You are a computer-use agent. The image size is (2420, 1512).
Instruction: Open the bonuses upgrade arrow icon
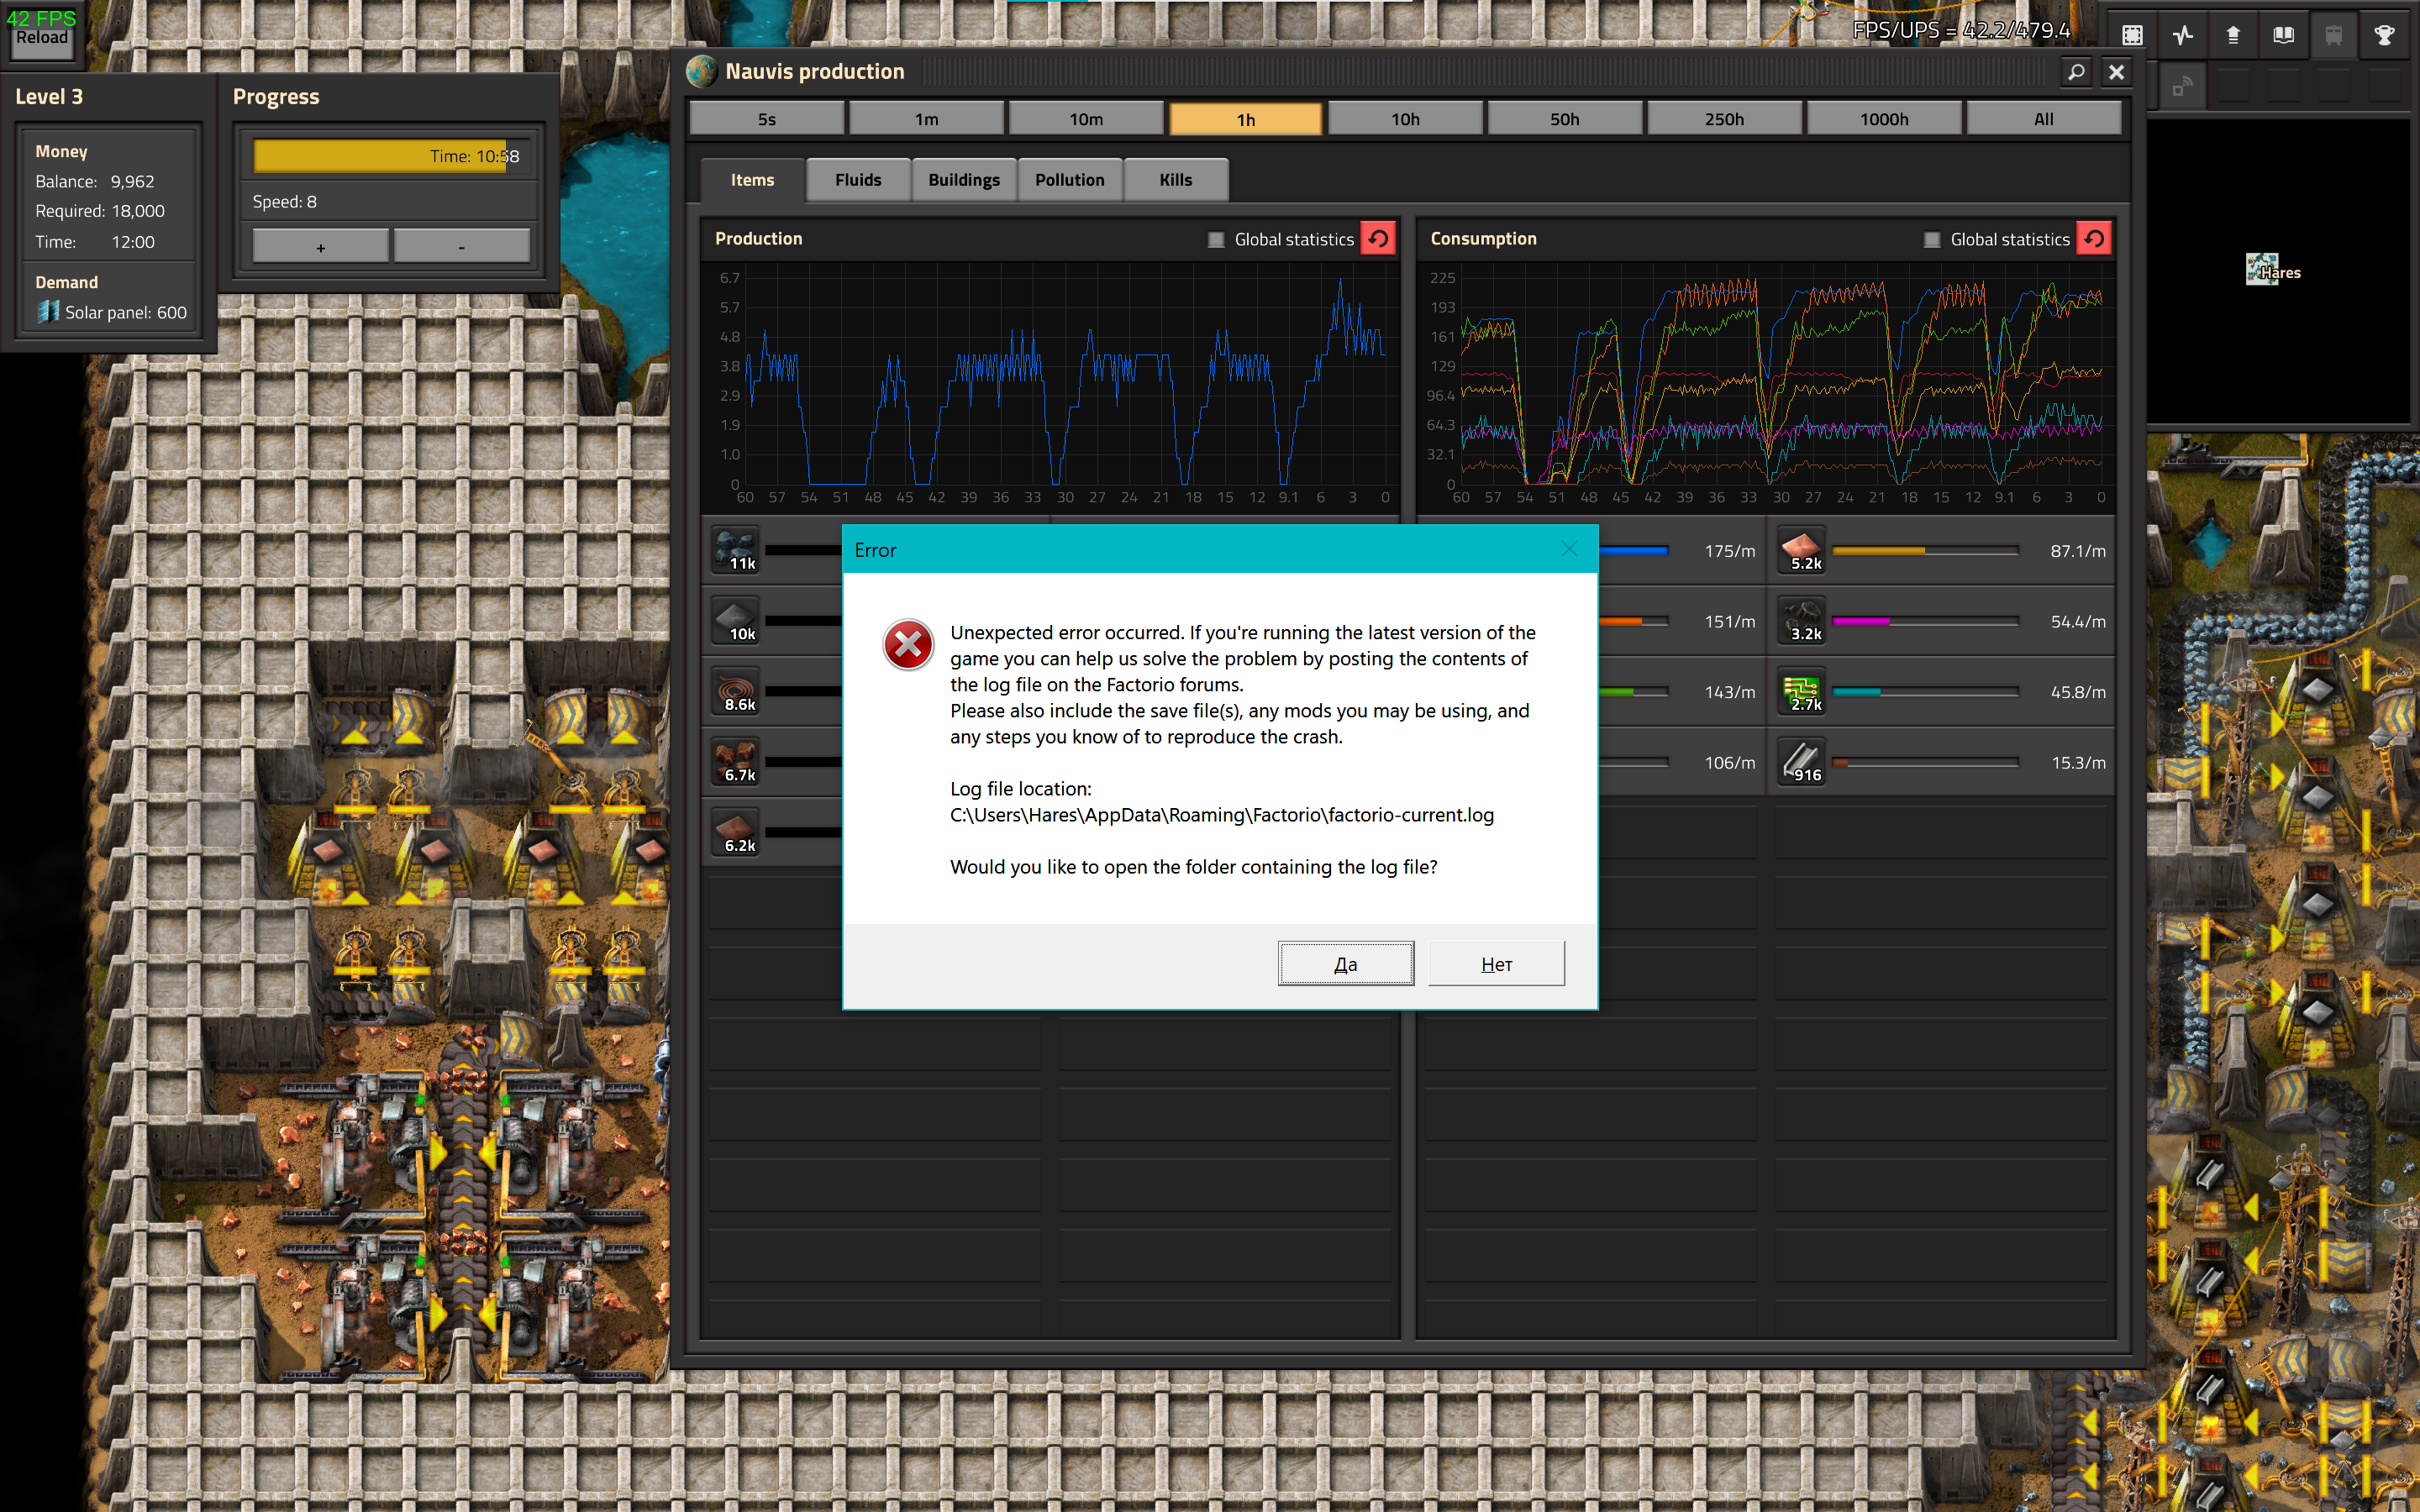pyautogui.click(x=2233, y=36)
